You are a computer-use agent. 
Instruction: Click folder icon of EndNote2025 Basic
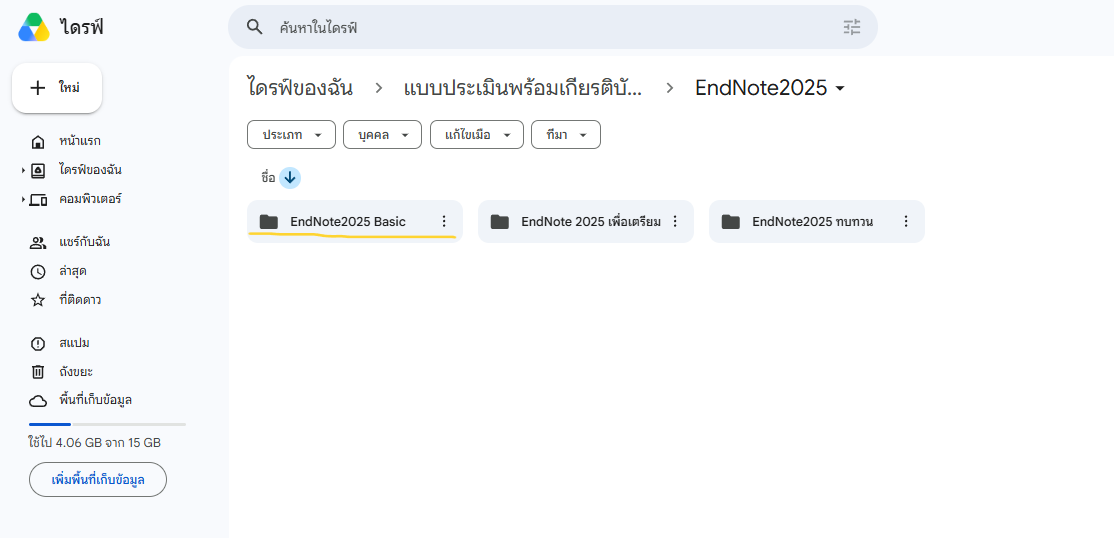pos(269,222)
